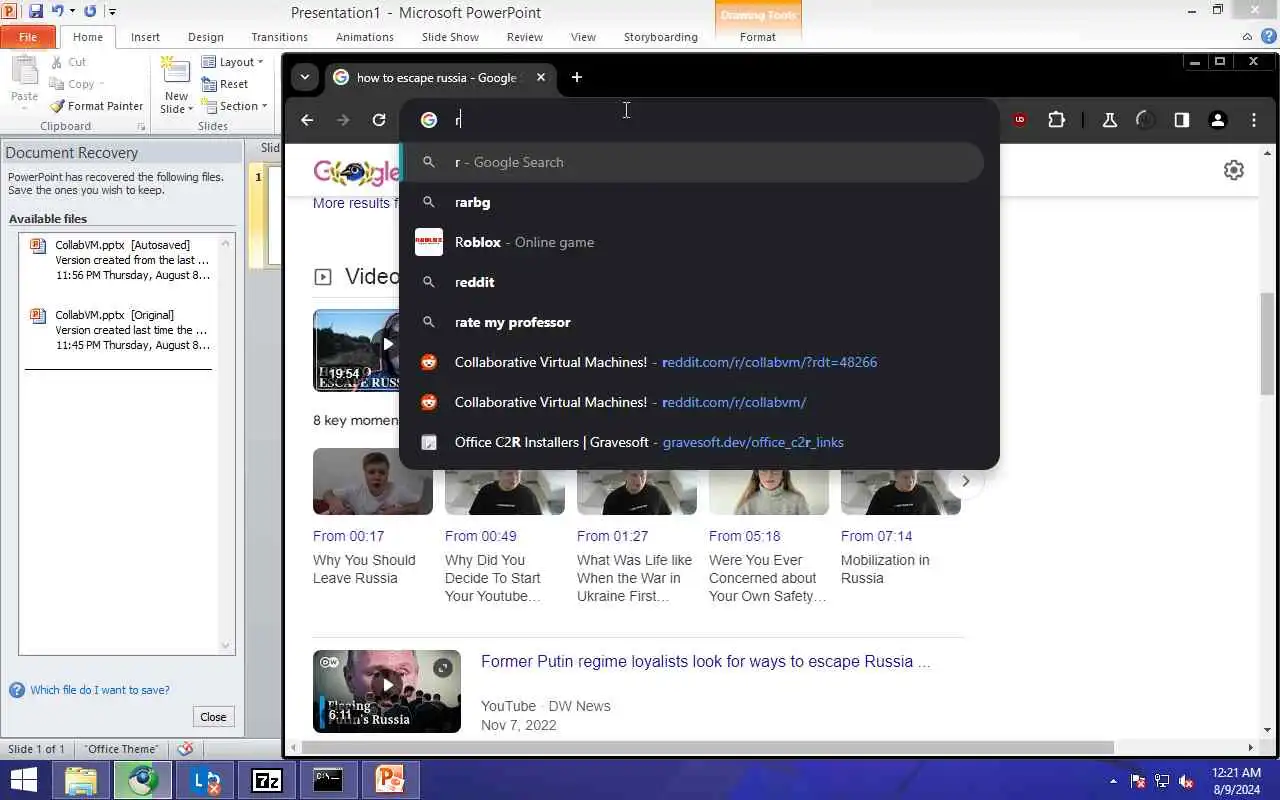Click the 'From 05:18' video key moment thumbnail

(769, 481)
